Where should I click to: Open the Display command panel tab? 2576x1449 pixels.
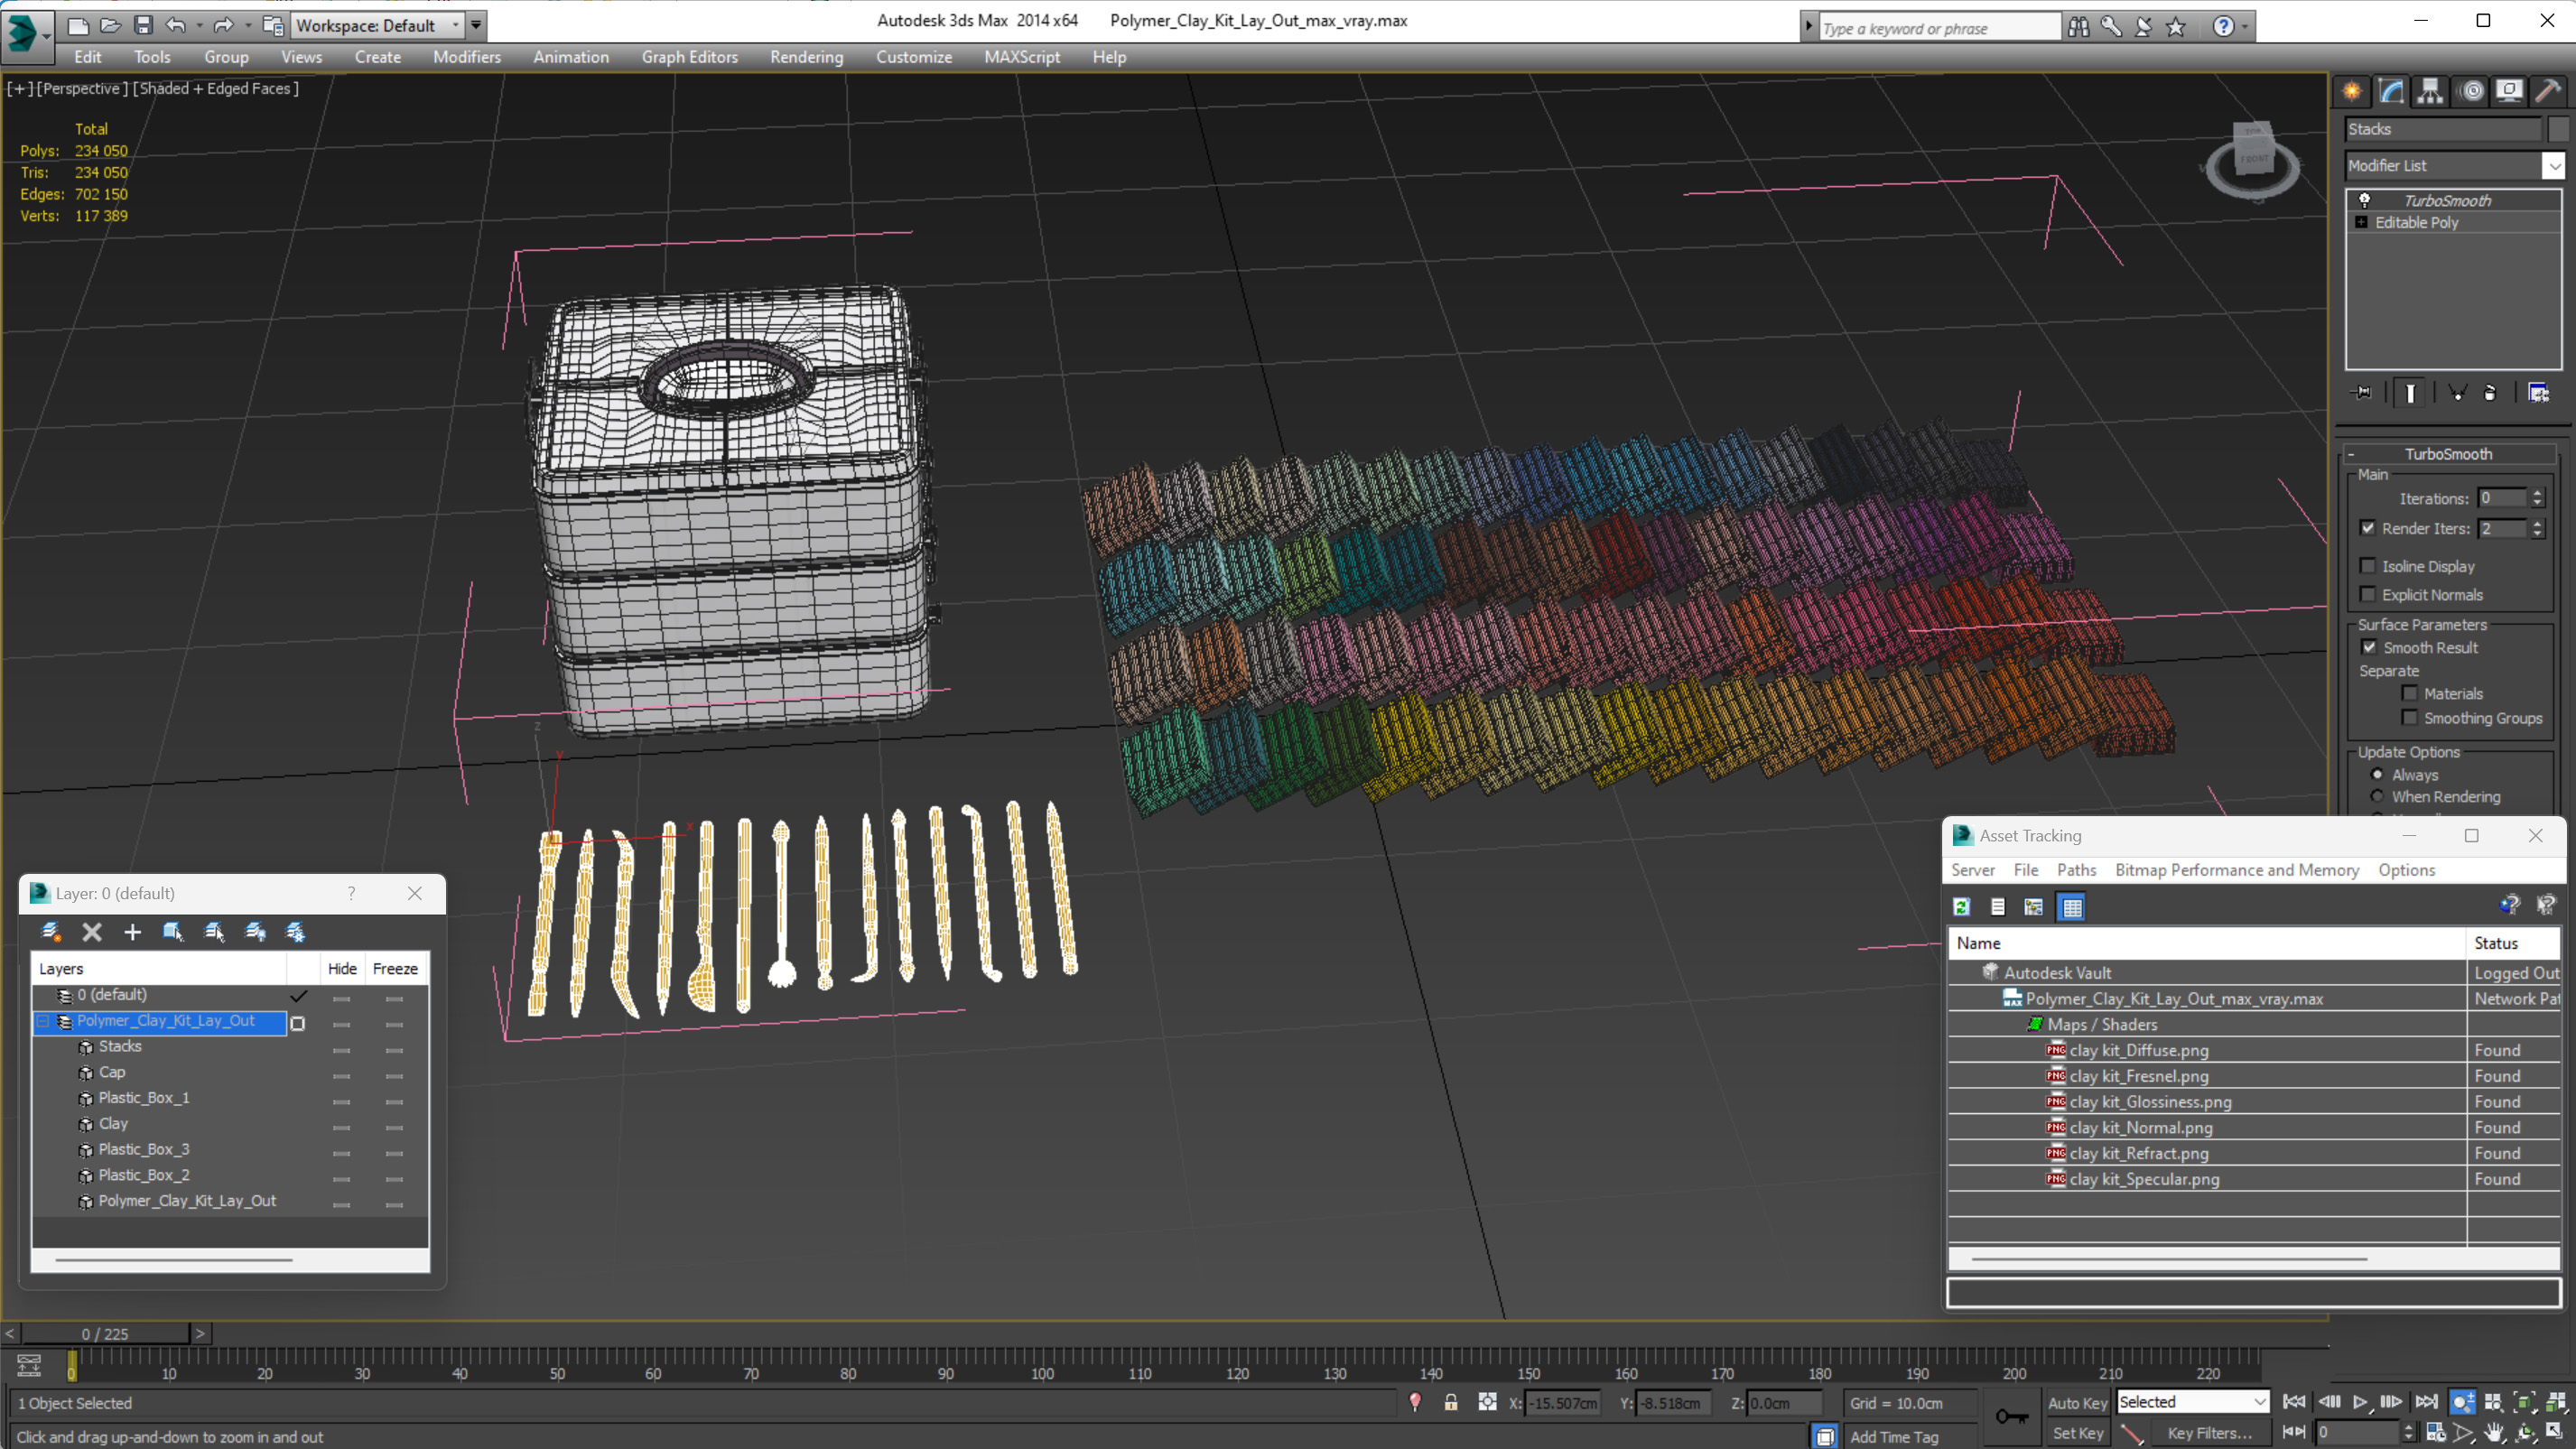2509,91
